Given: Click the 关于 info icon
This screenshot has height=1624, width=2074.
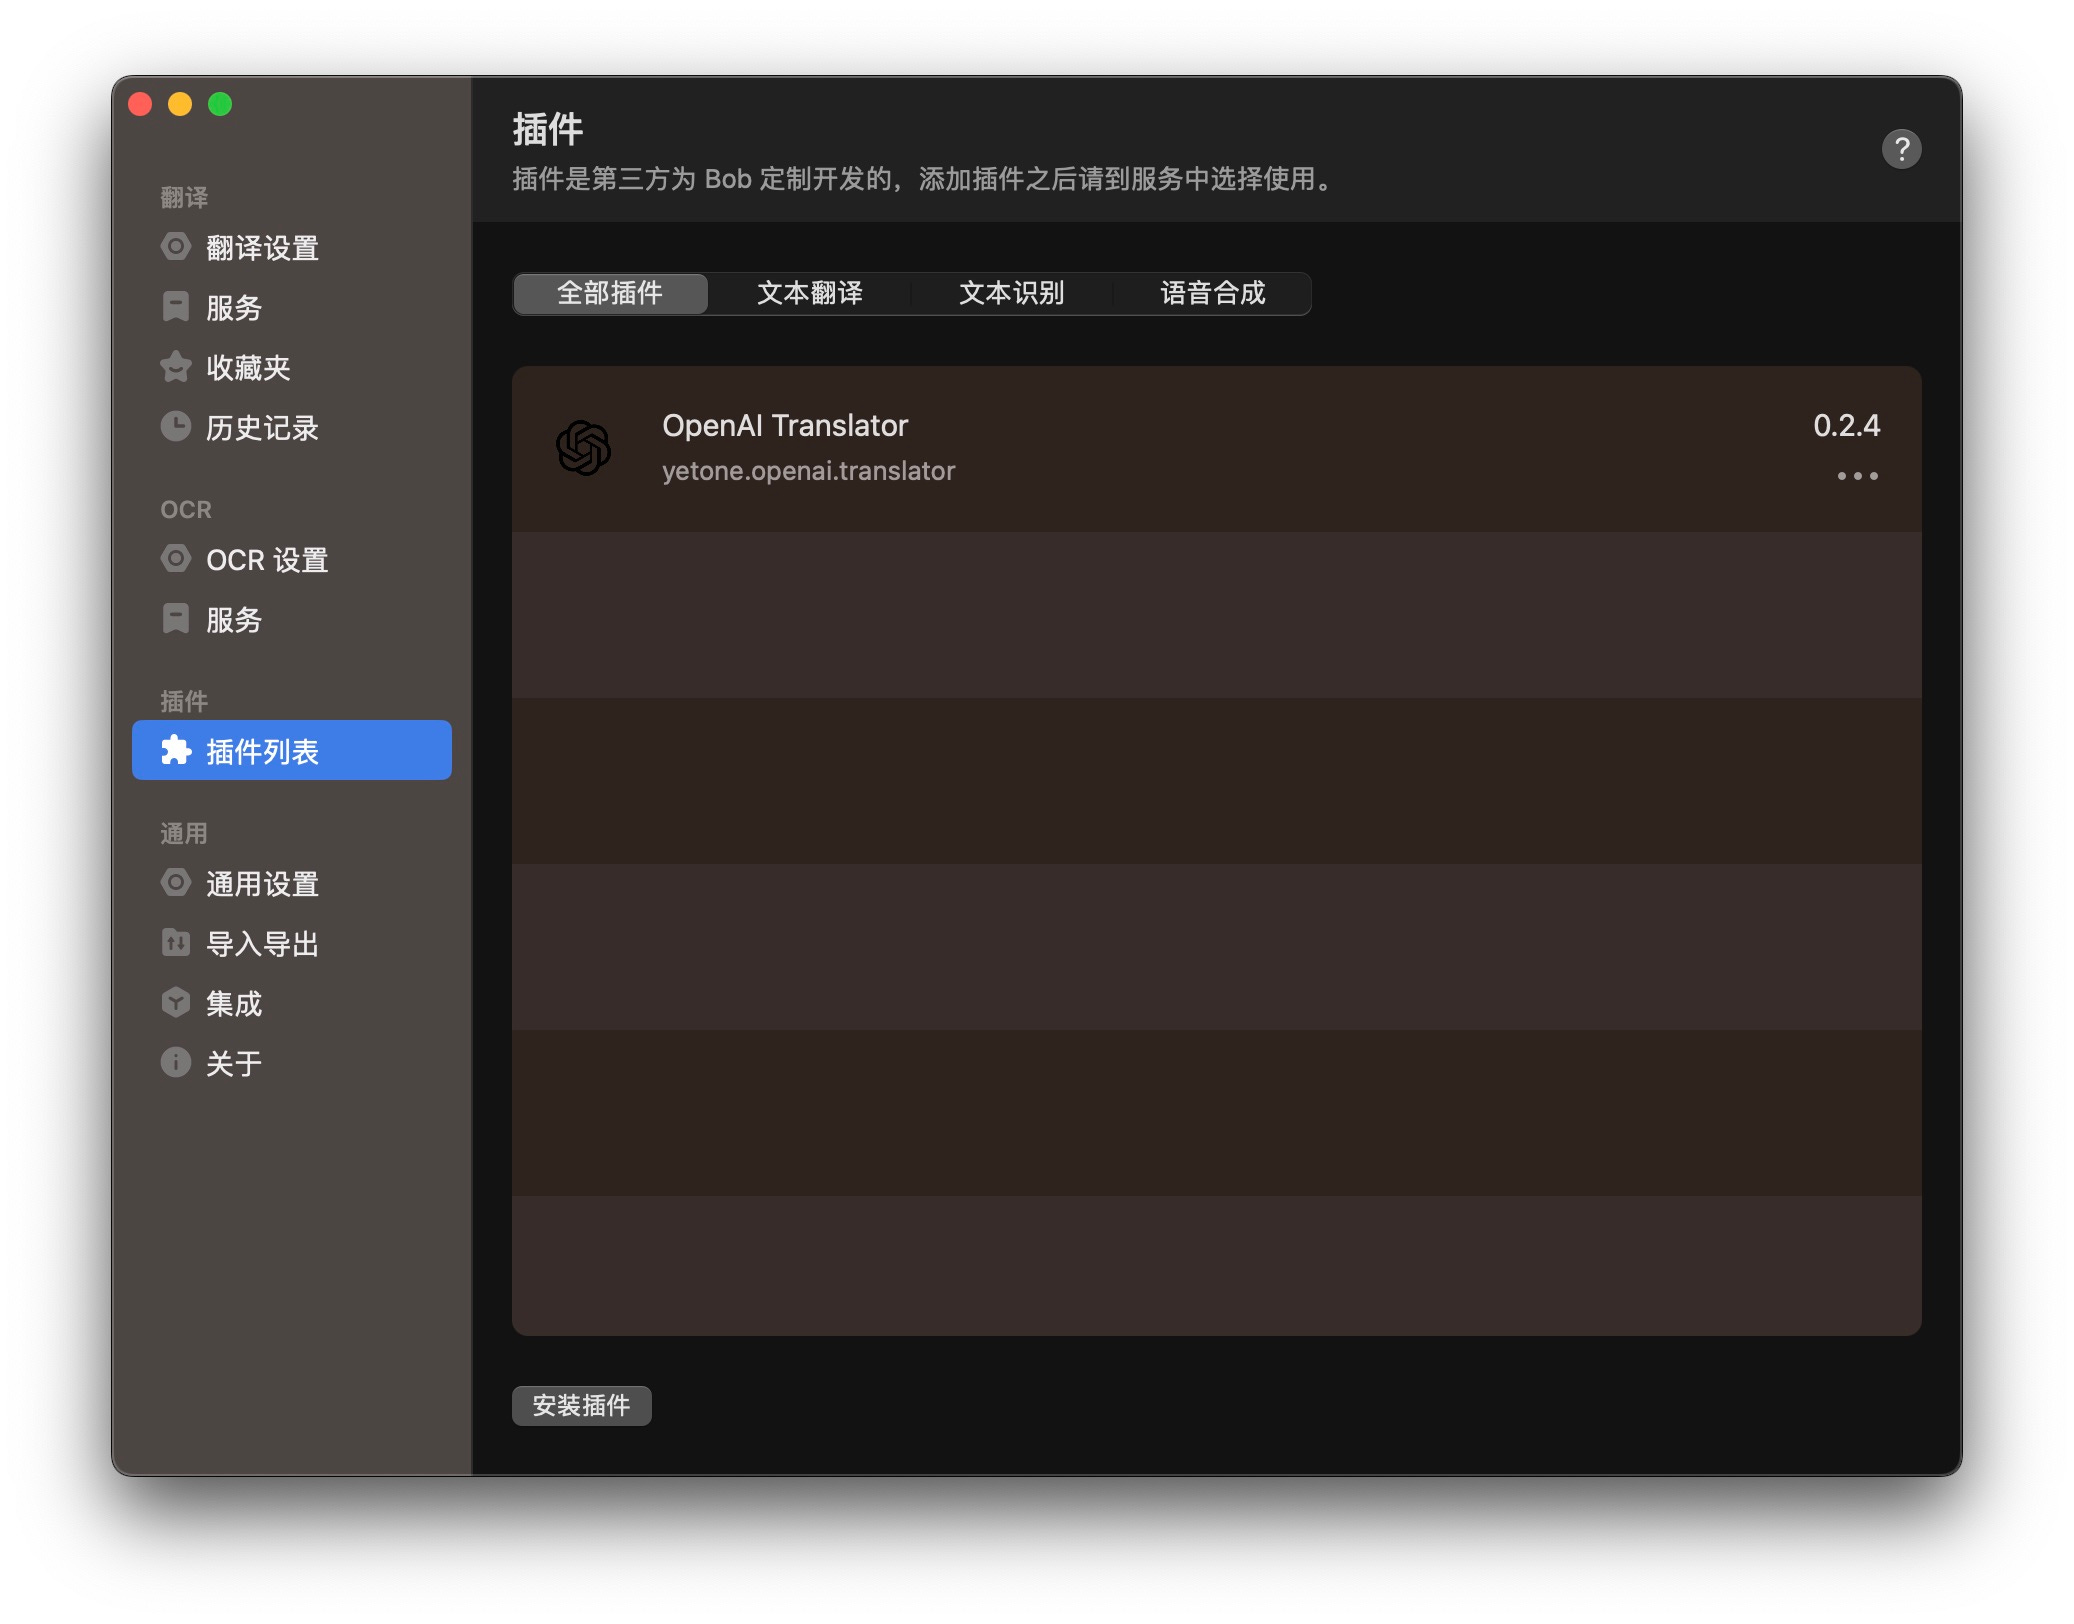Looking at the screenshot, I should click(176, 1063).
